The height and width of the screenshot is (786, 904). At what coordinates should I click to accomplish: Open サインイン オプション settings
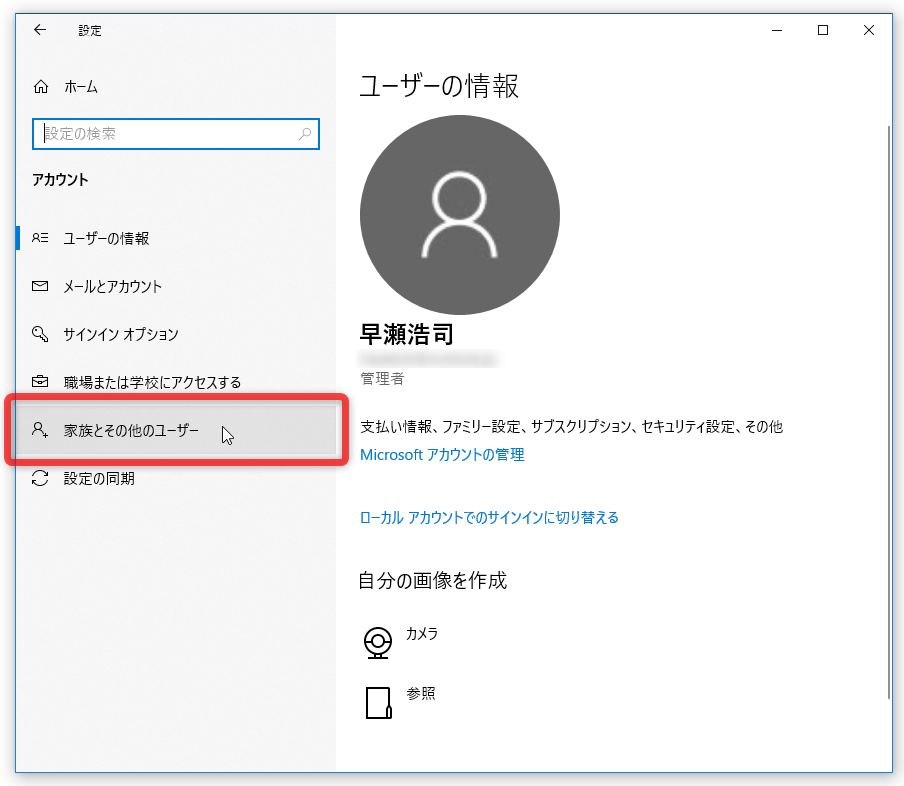tap(176, 334)
